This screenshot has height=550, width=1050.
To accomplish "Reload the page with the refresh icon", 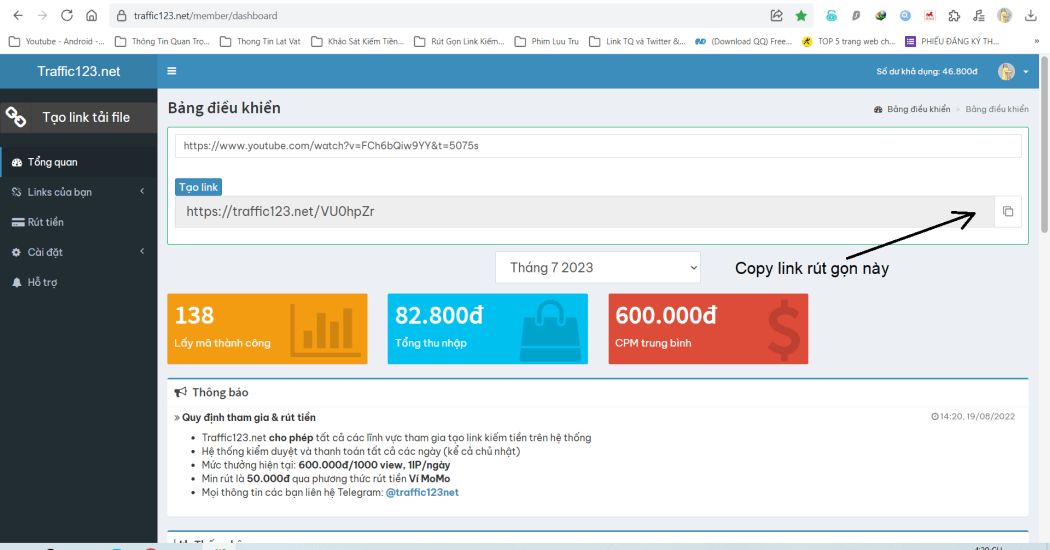I will point(67,15).
